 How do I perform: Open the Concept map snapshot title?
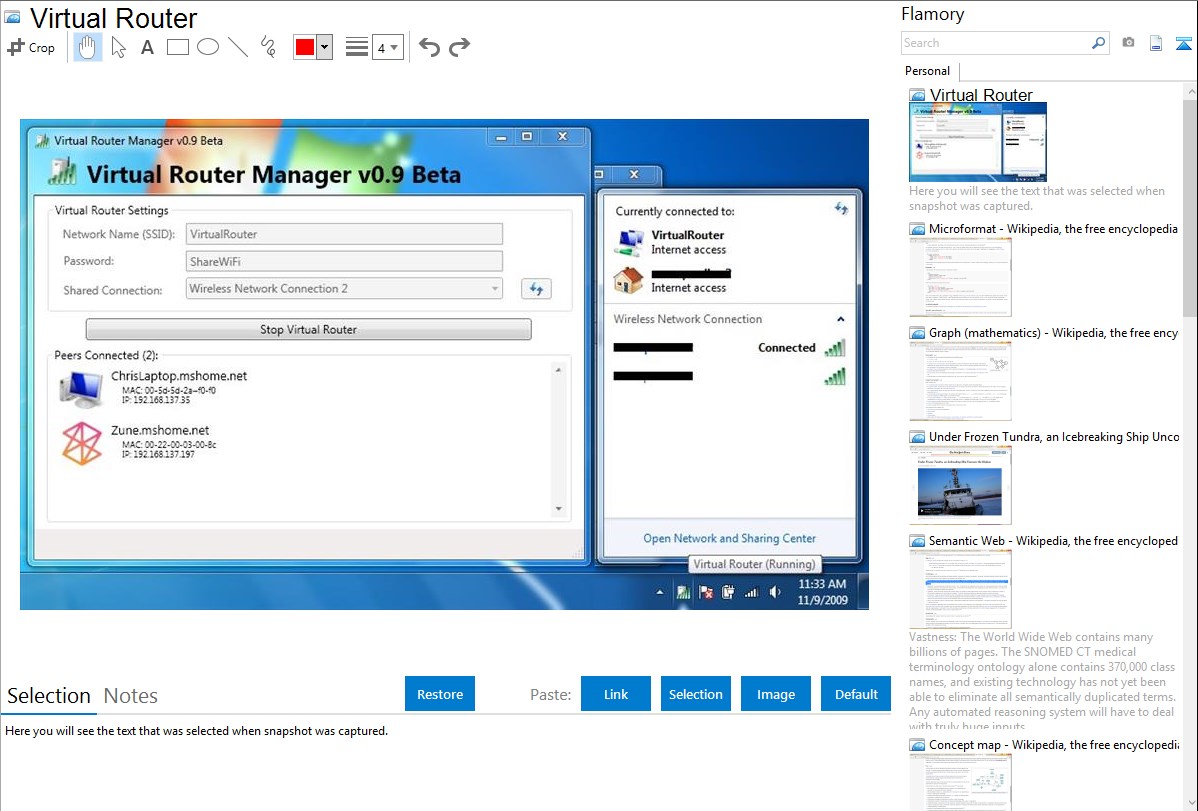click(1053, 744)
